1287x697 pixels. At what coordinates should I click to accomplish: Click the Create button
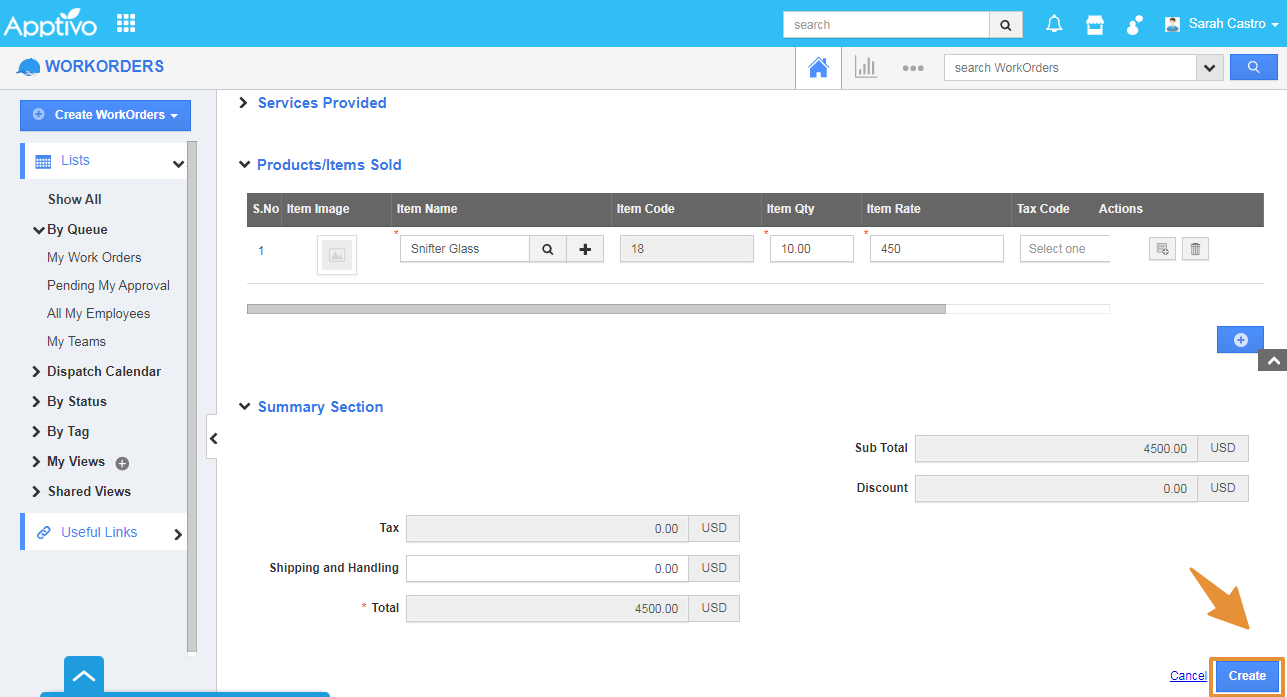pos(1247,676)
